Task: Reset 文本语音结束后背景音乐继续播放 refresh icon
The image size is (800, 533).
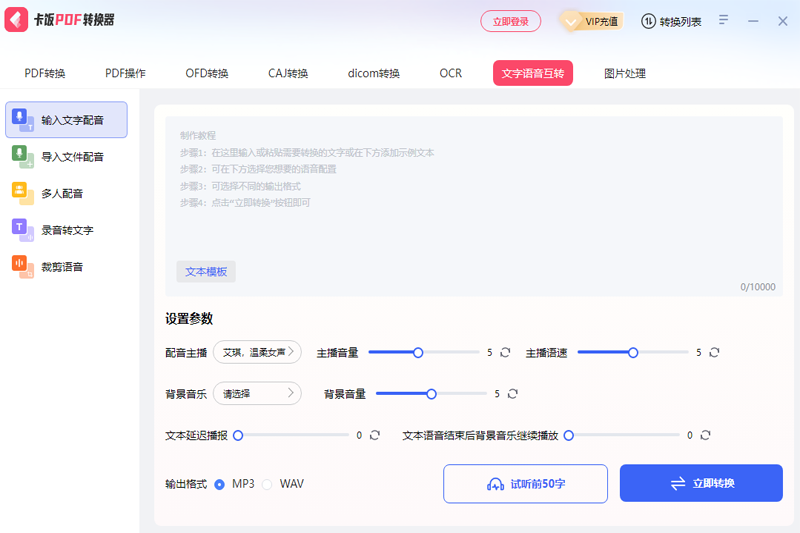Action: point(706,435)
